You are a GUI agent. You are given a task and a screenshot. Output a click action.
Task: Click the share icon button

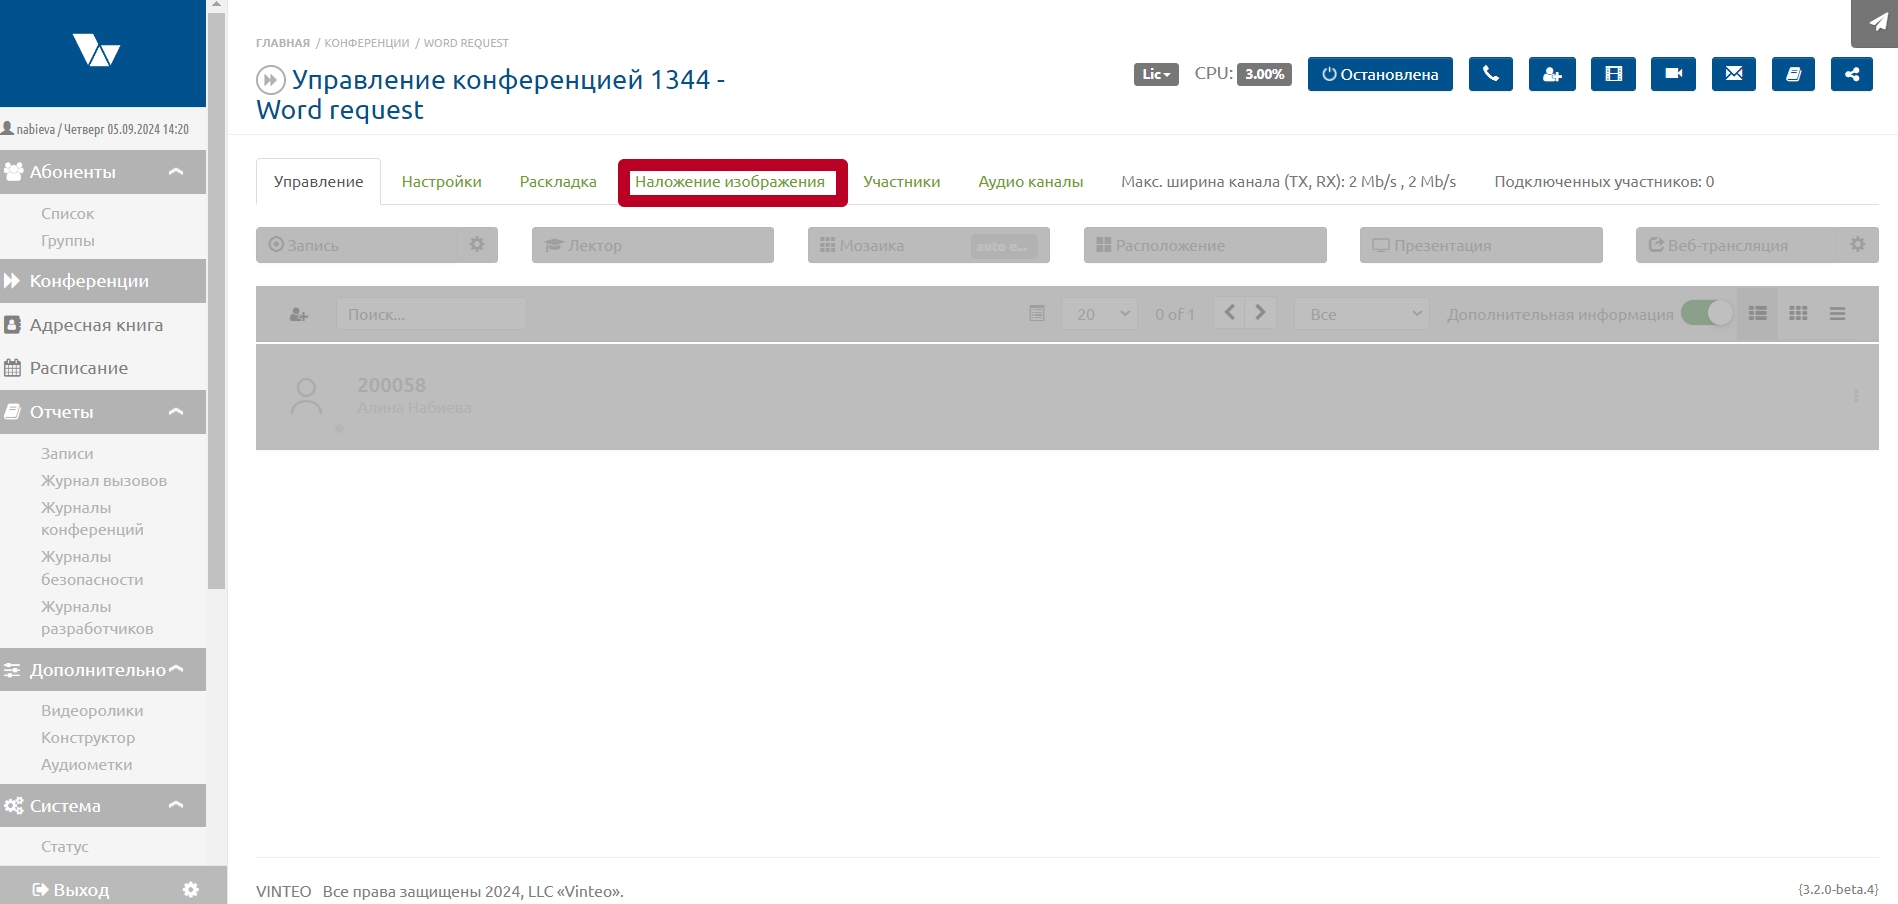pos(1852,74)
